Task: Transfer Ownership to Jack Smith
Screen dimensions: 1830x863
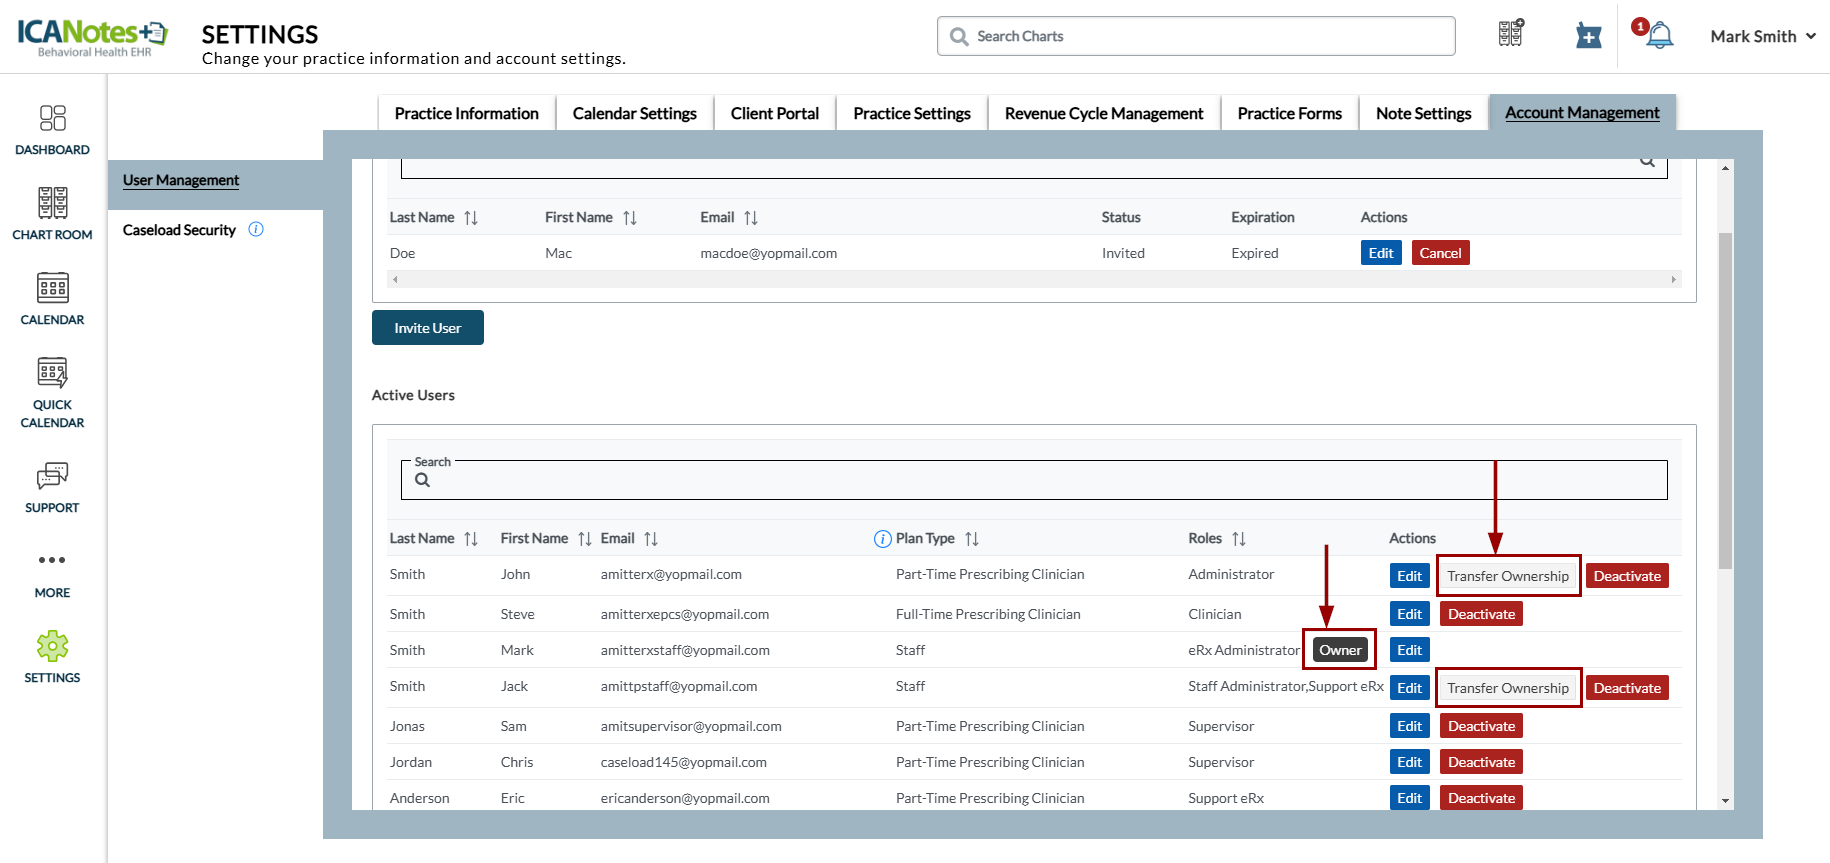Action: [1508, 688]
